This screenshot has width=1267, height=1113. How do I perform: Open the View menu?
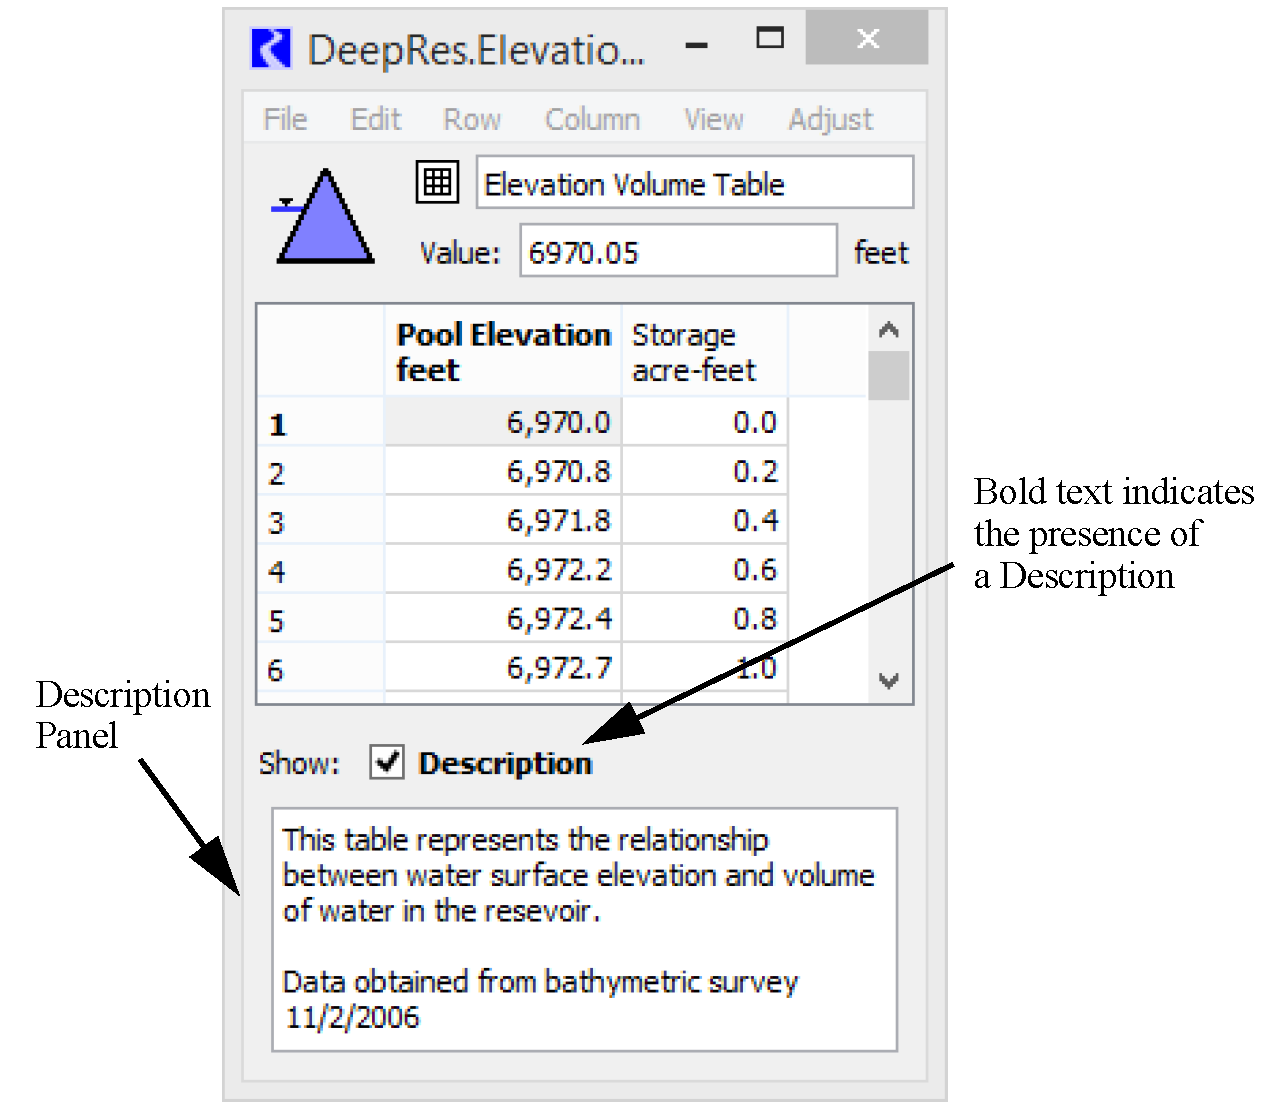(713, 119)
